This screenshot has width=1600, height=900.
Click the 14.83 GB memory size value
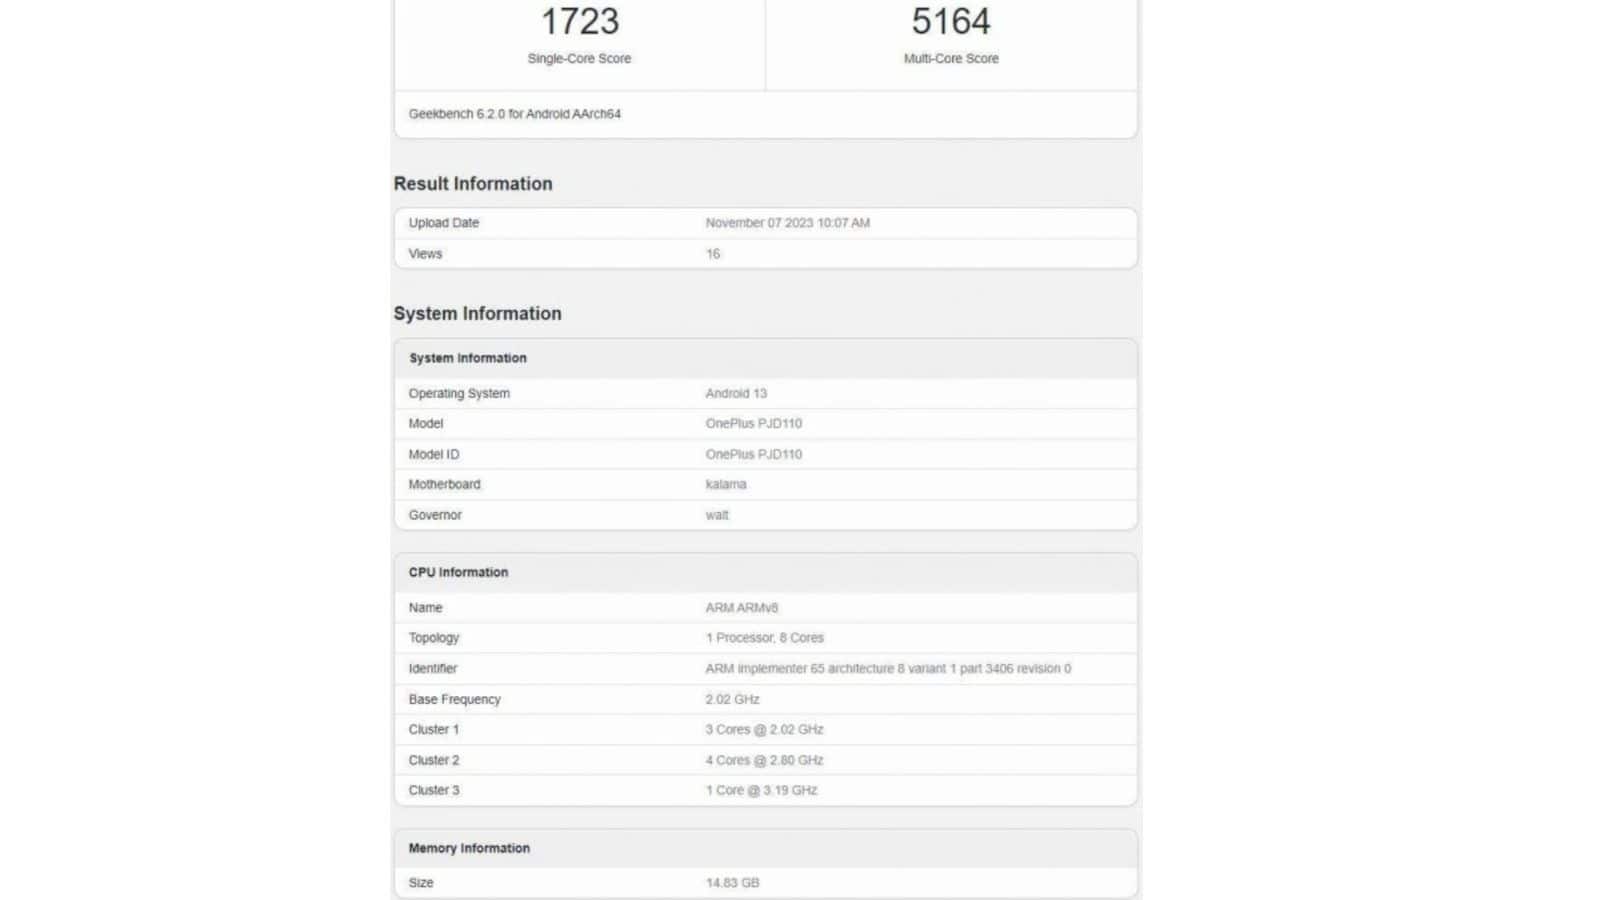[732, 883]
